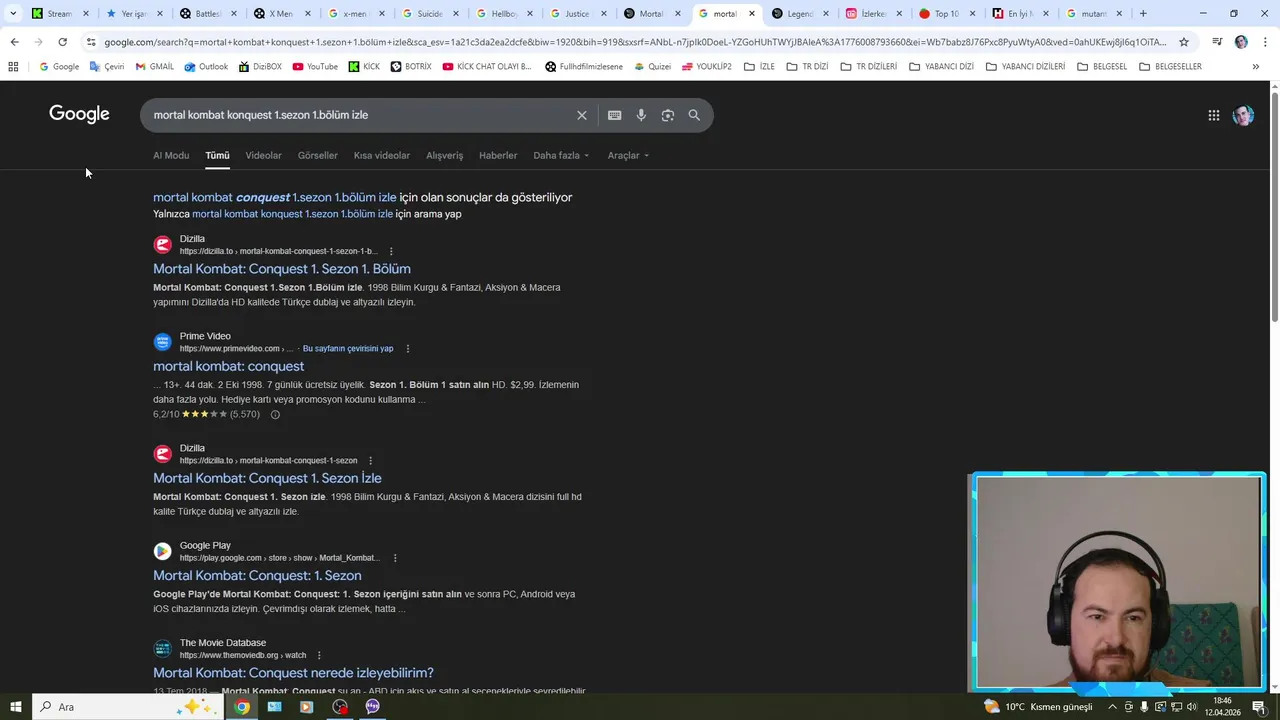Open the weather widget in the taskbar
Screen dimensions: 1280x720
click(1038, 706)
